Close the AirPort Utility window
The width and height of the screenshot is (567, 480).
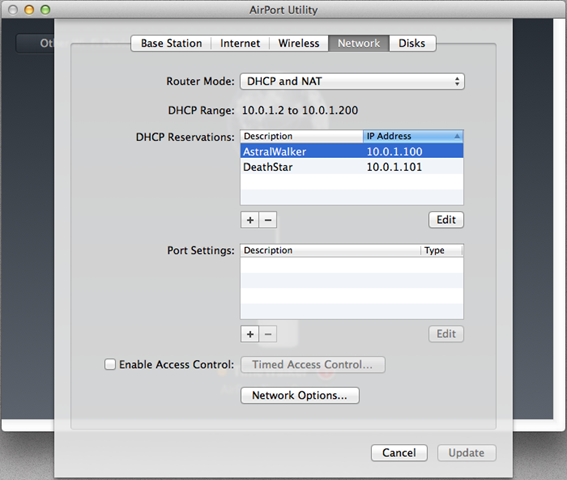(13, 10)
